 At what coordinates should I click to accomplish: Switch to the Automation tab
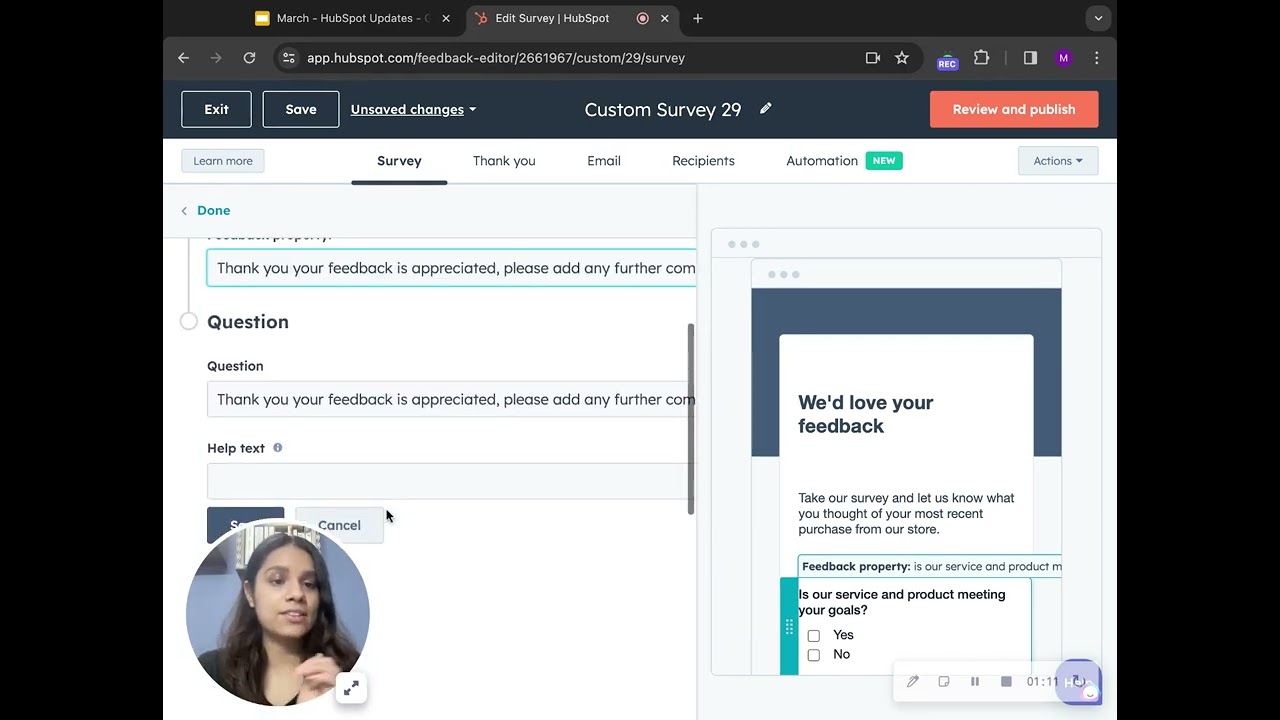click(x=822, y=161)
